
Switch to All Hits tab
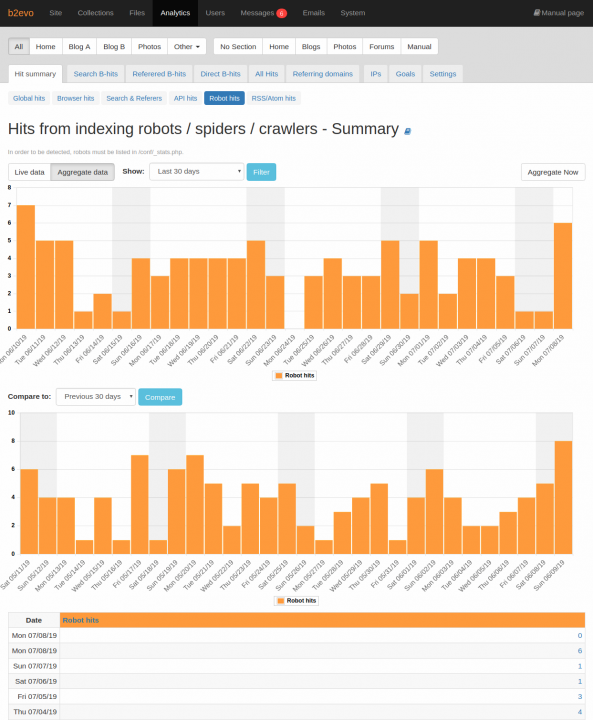click(266, 74)
